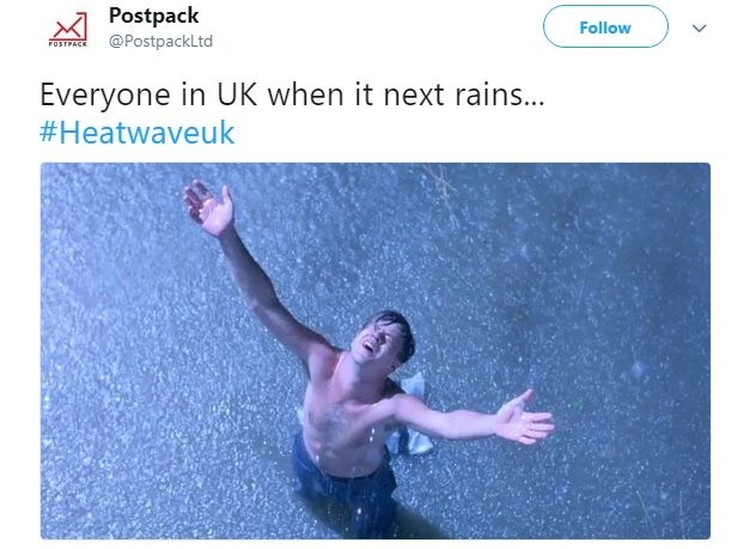The image size is (750, 549).
Task: Click the word "UK" in the tweet text
Action: point(237,94)
